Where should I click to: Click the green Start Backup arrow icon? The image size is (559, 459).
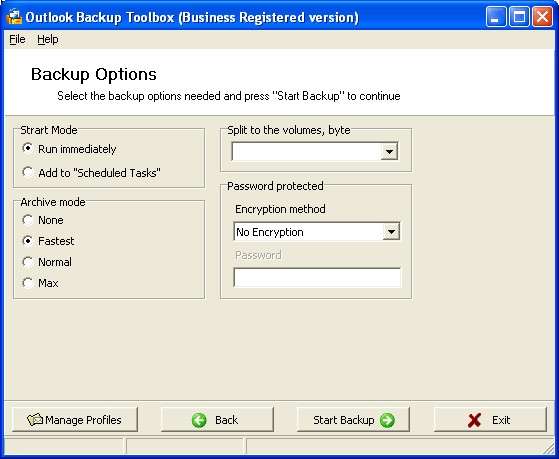[387, 420]
